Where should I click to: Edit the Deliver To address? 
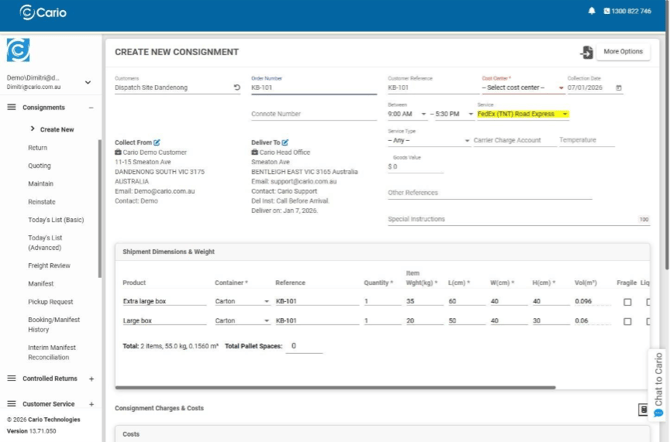[x=285, y=143]
